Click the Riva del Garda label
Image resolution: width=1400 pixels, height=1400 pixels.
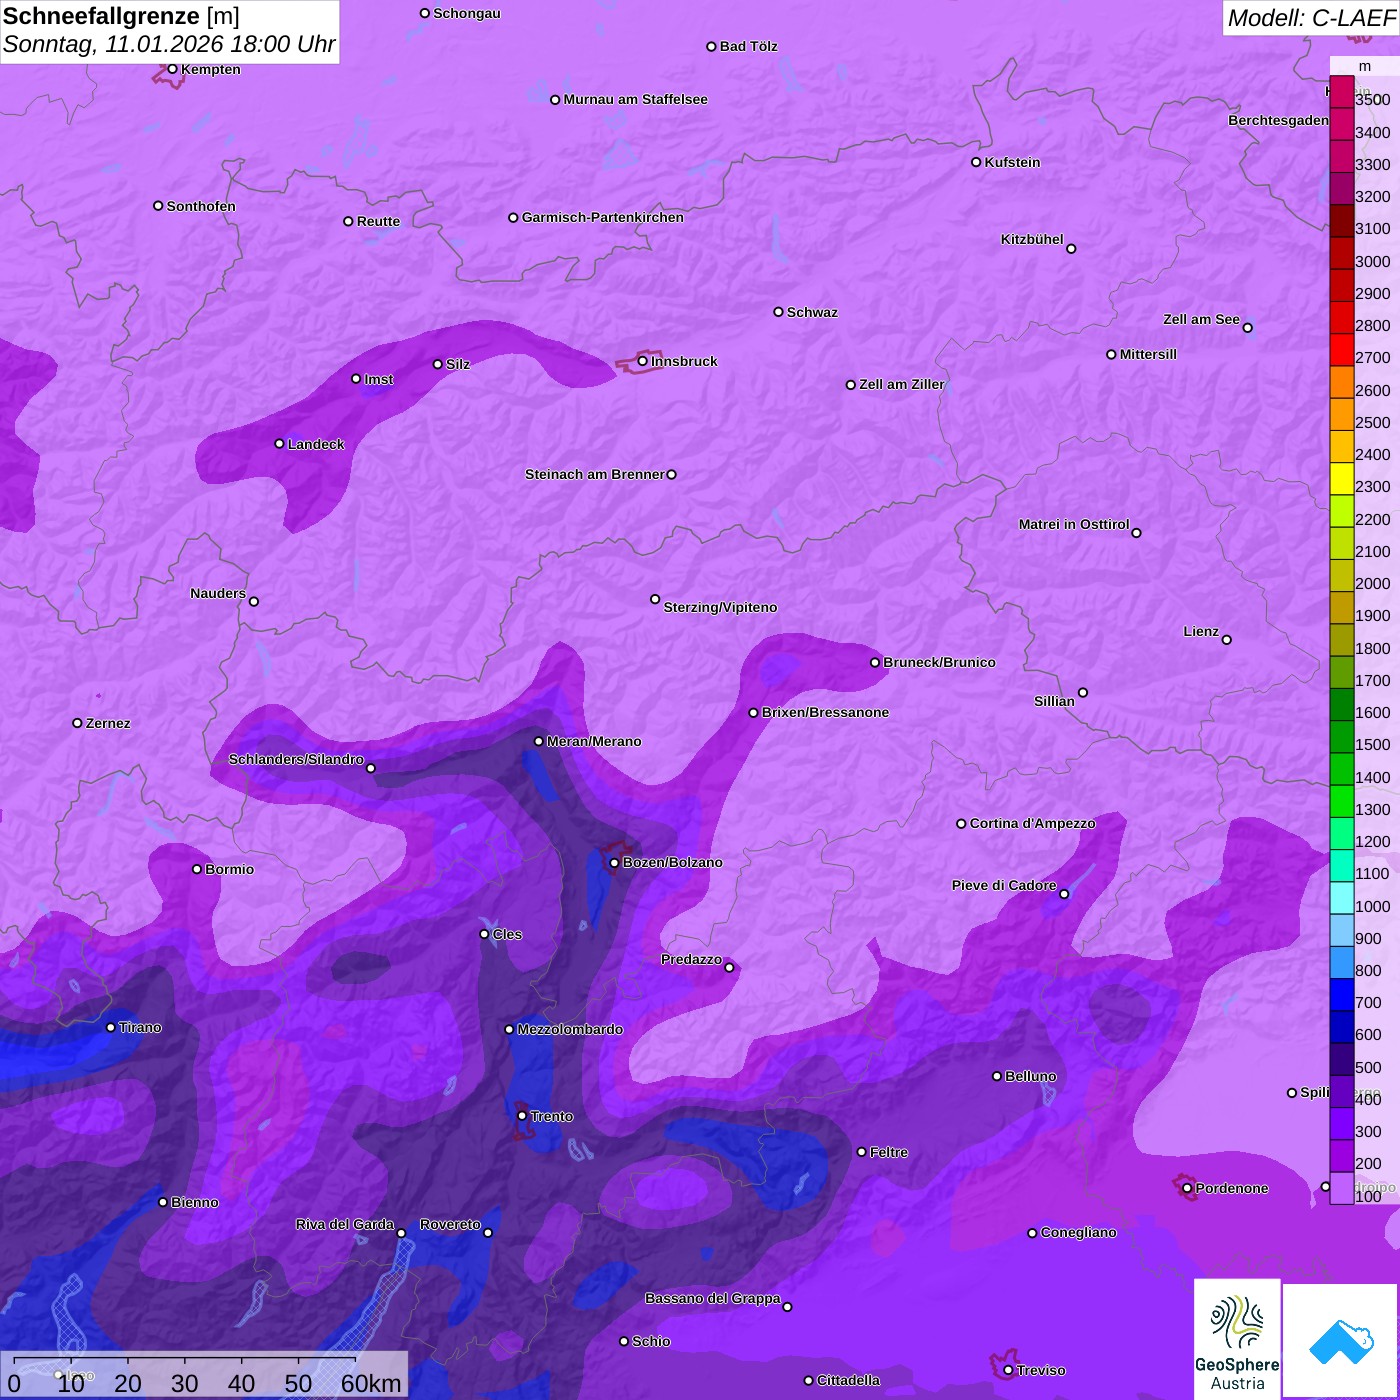(x=345, y=1224)
